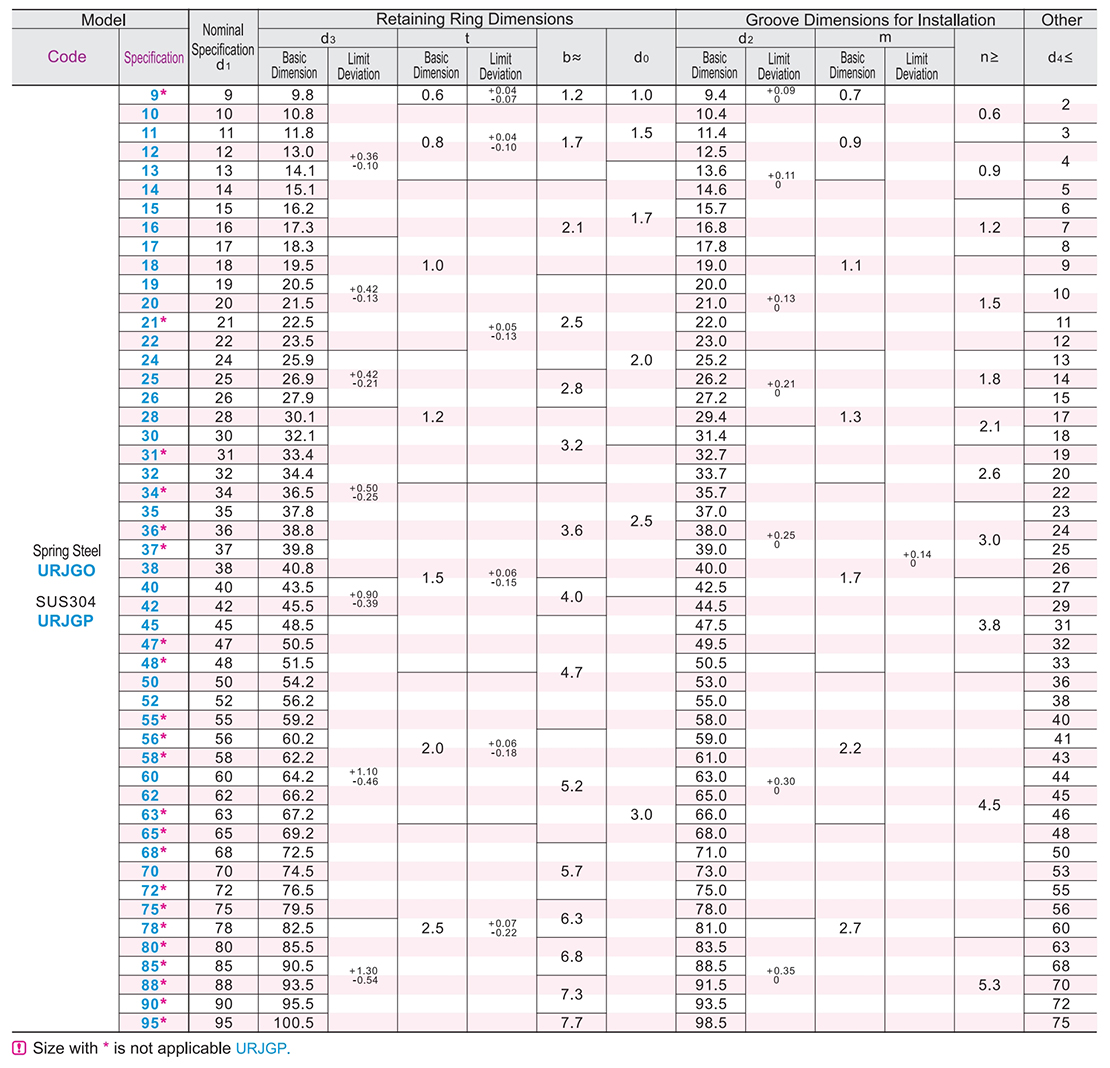Click the d3 tolerance +0.36 -0.10
Viewport: 1110px width, 1068px height.
click(x=364, y=161)
